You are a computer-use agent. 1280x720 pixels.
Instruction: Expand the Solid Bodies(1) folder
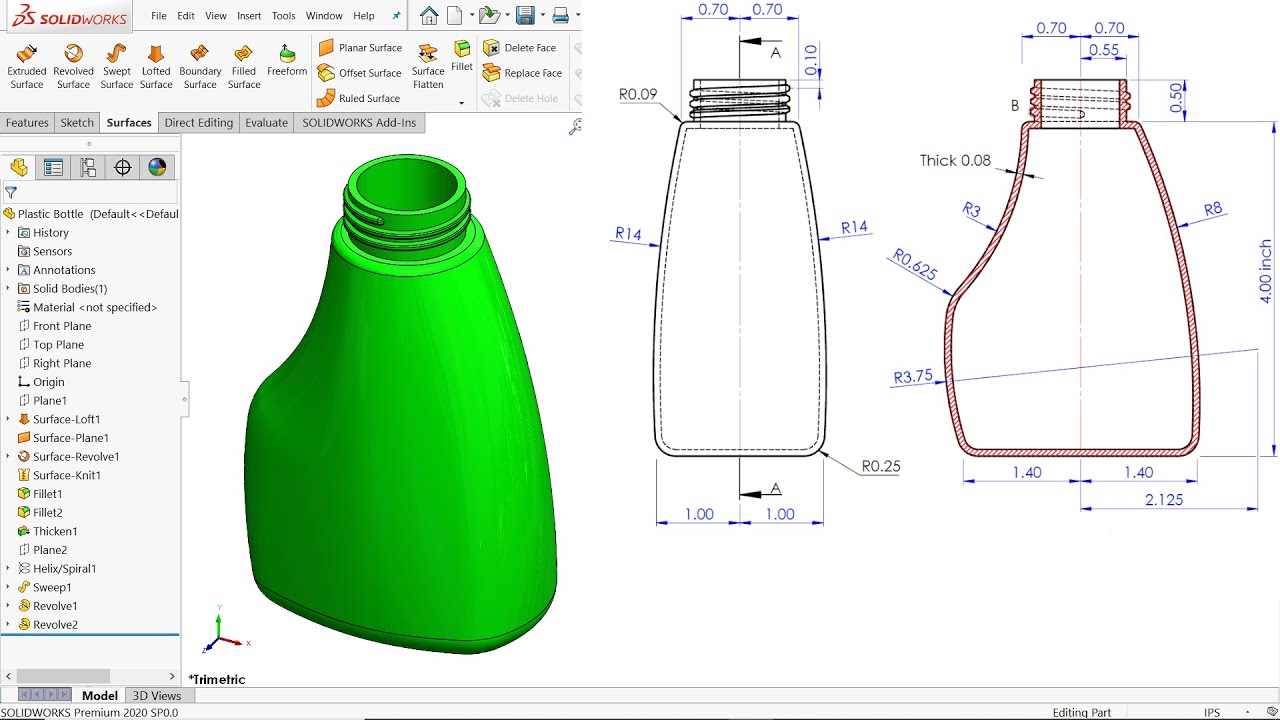point(8,289)
